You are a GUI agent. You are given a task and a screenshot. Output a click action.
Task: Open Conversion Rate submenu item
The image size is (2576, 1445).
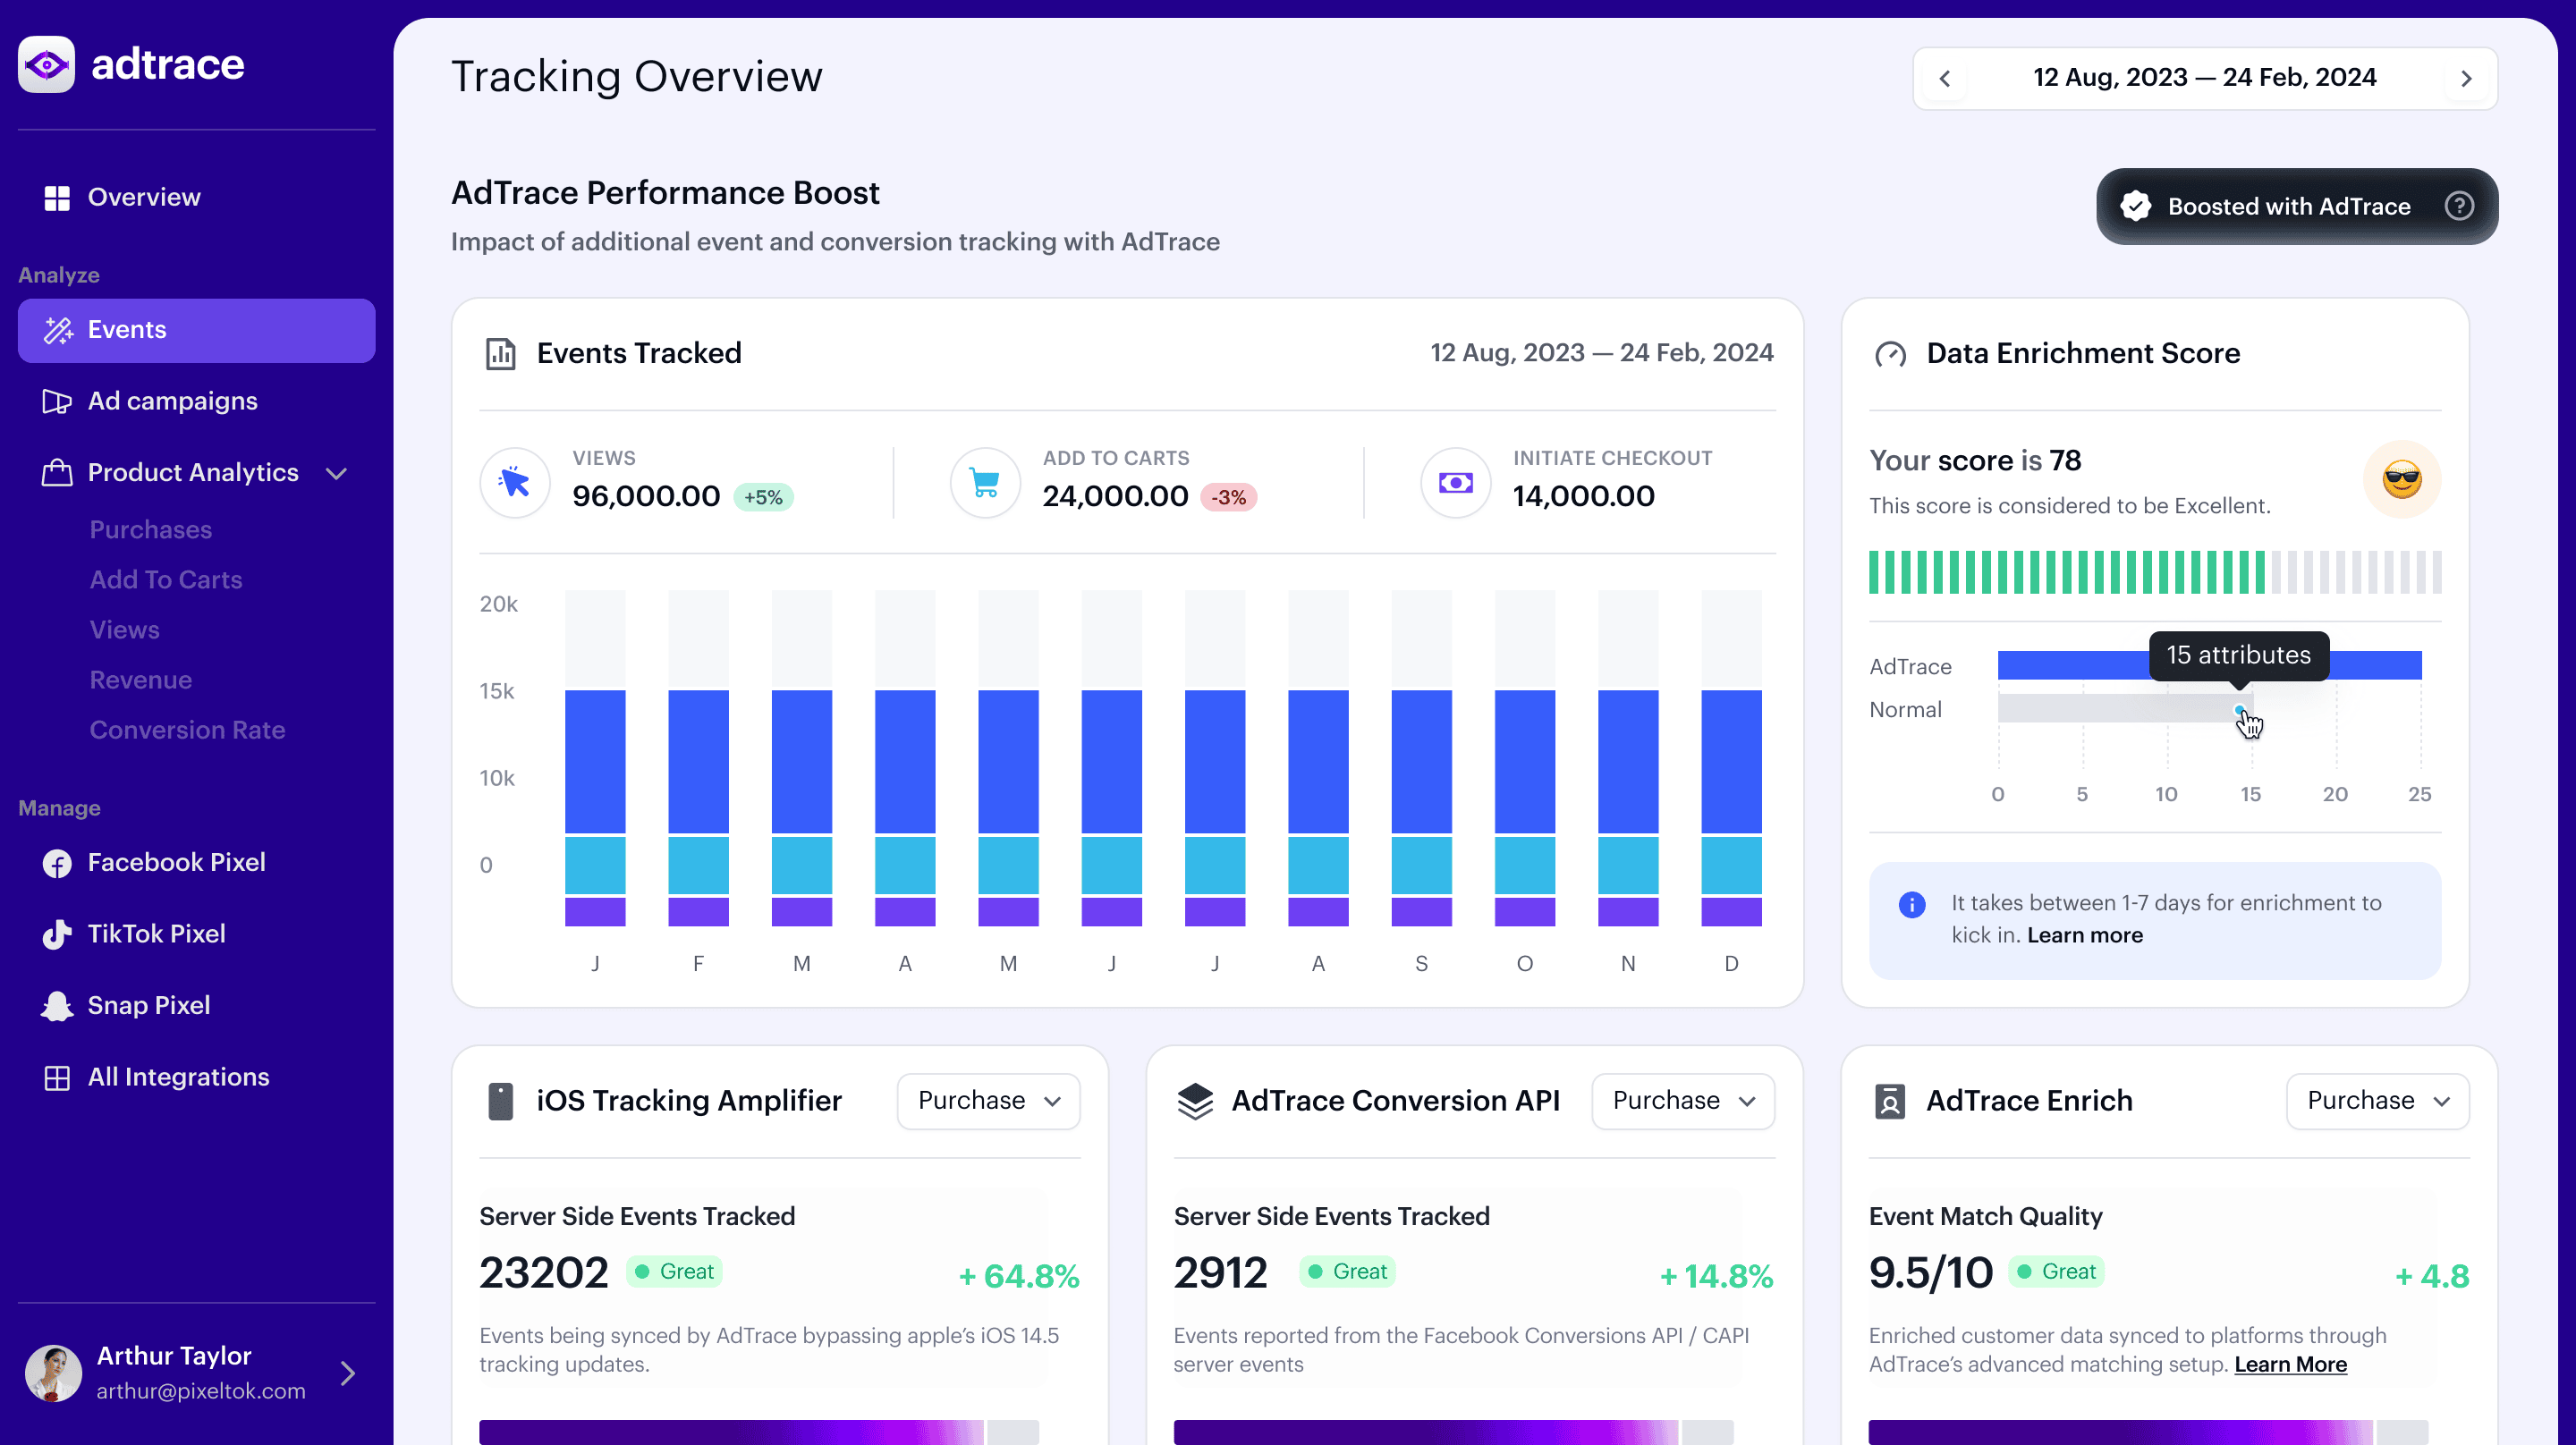tap(188, 730)
